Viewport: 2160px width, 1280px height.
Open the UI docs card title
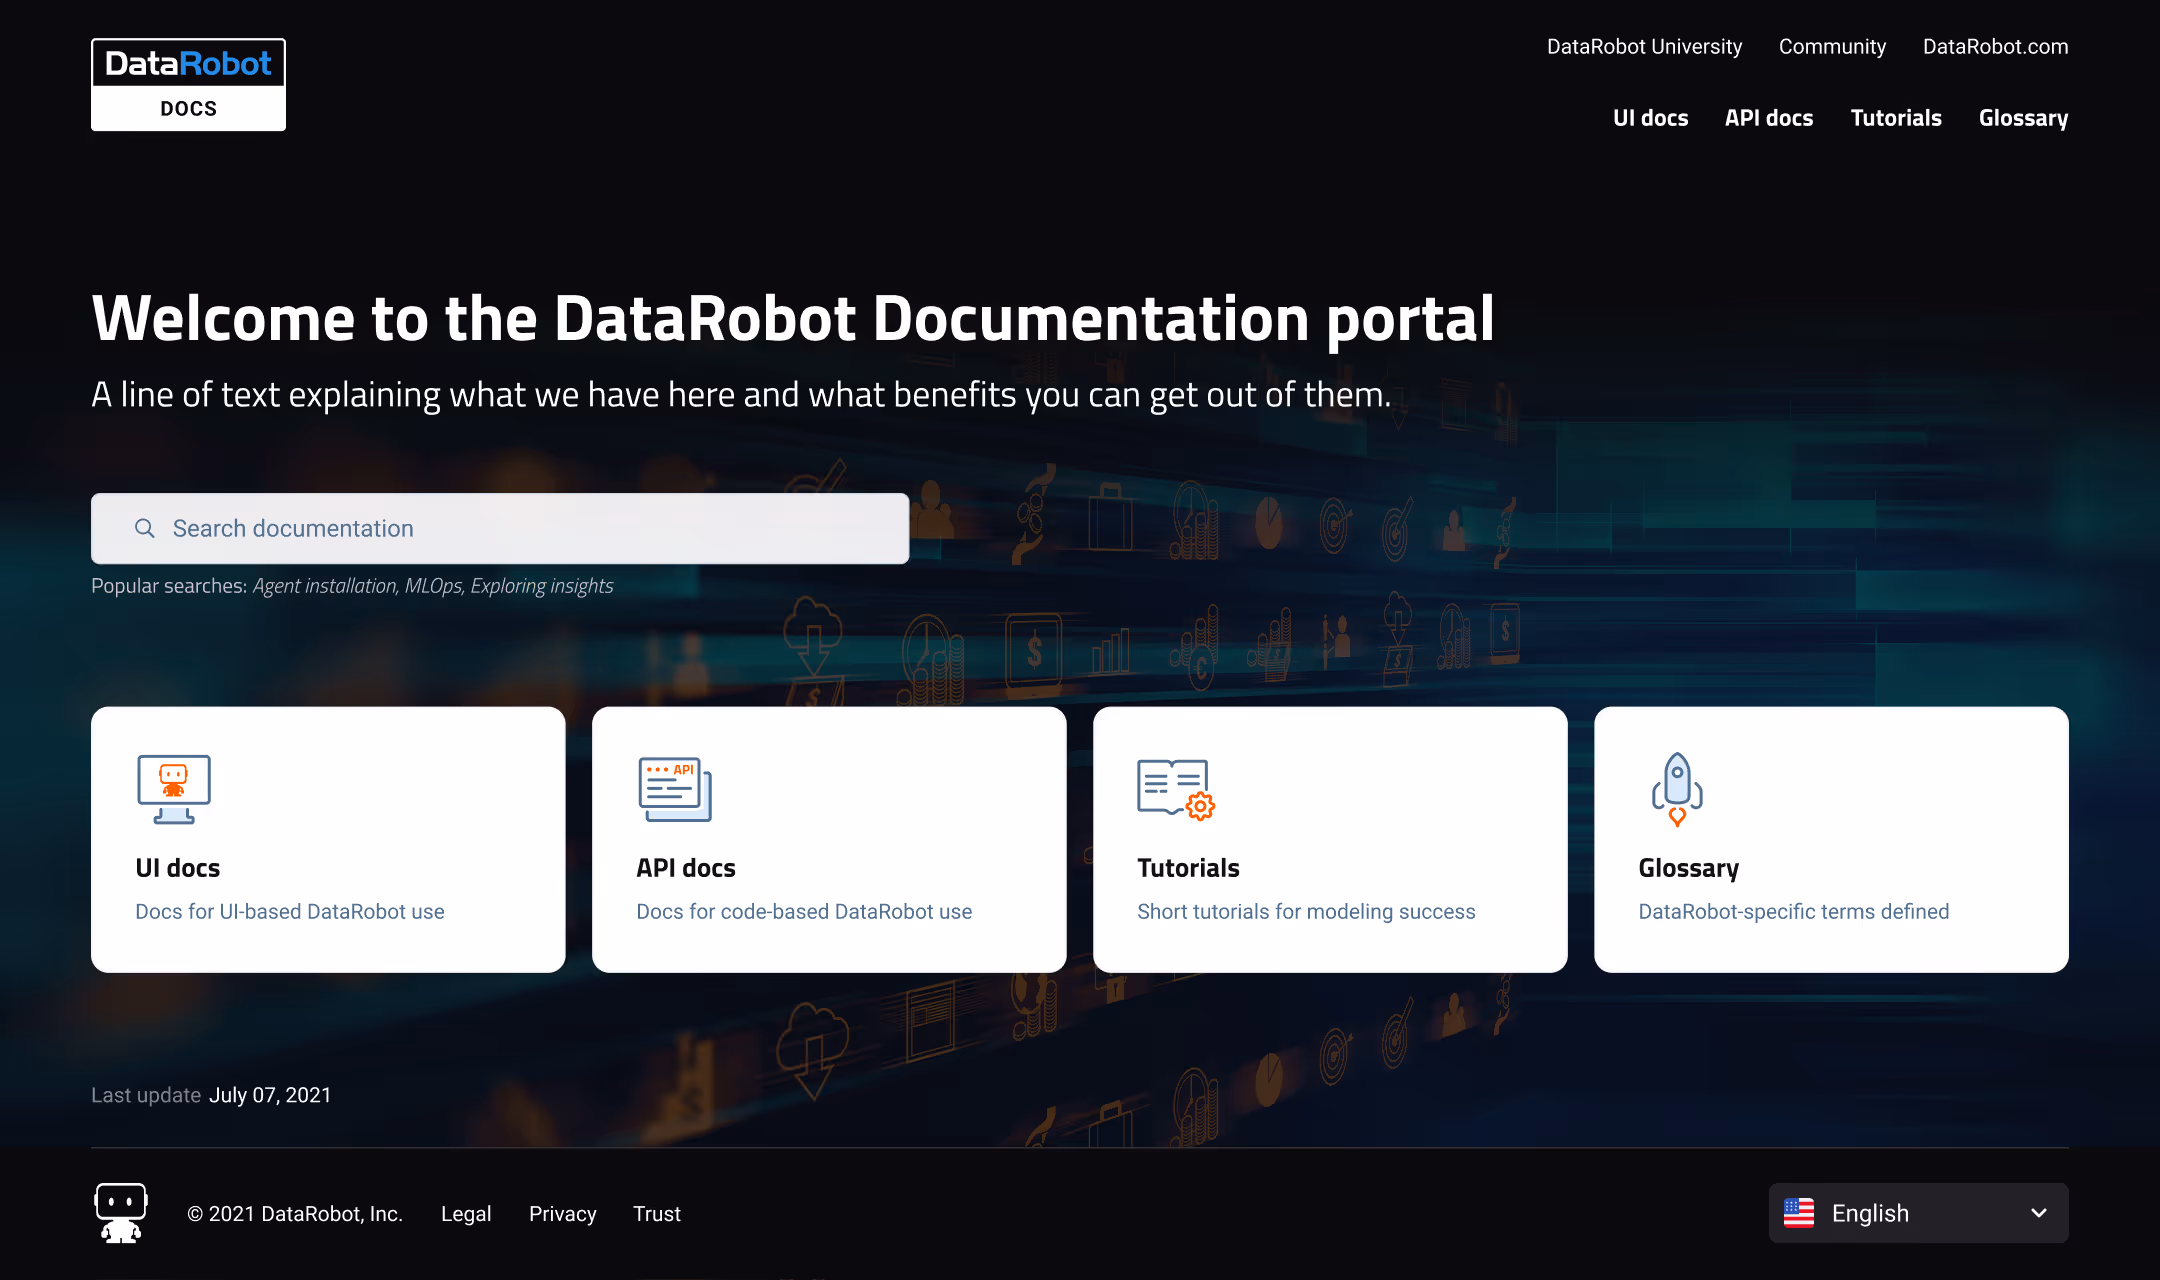[x=178, y=868]
